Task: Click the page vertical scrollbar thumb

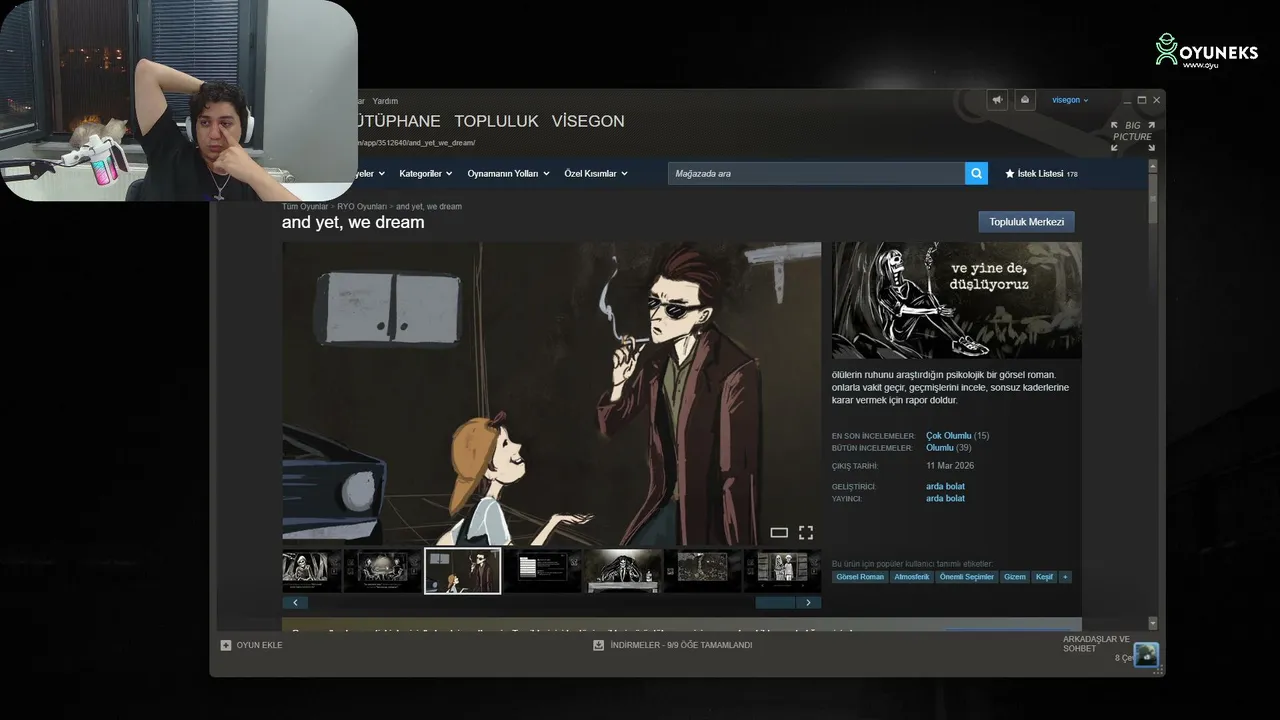Action: tap(1153, 198)
